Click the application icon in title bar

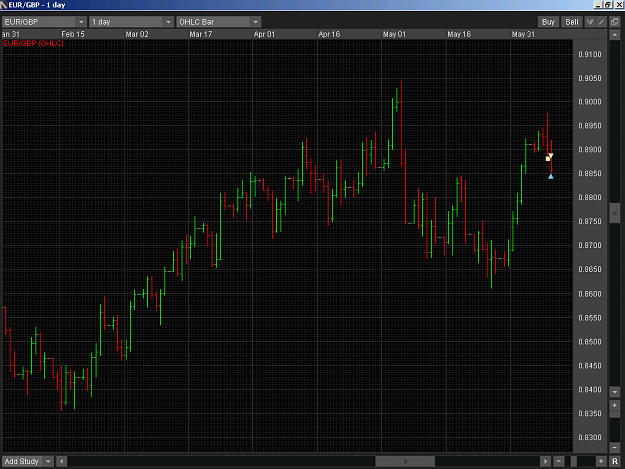(4, 5)
